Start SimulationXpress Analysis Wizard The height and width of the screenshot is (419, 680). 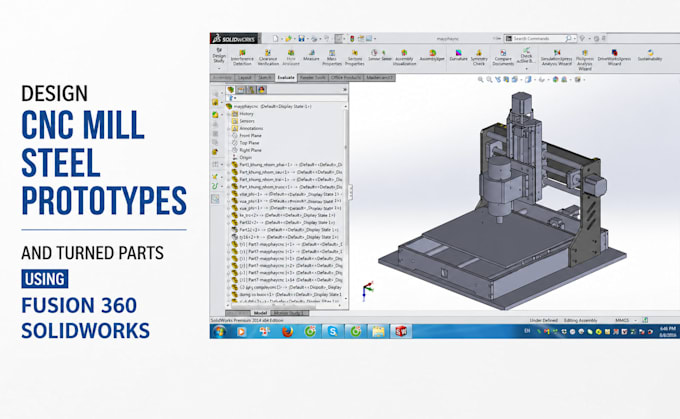point(556,57)
